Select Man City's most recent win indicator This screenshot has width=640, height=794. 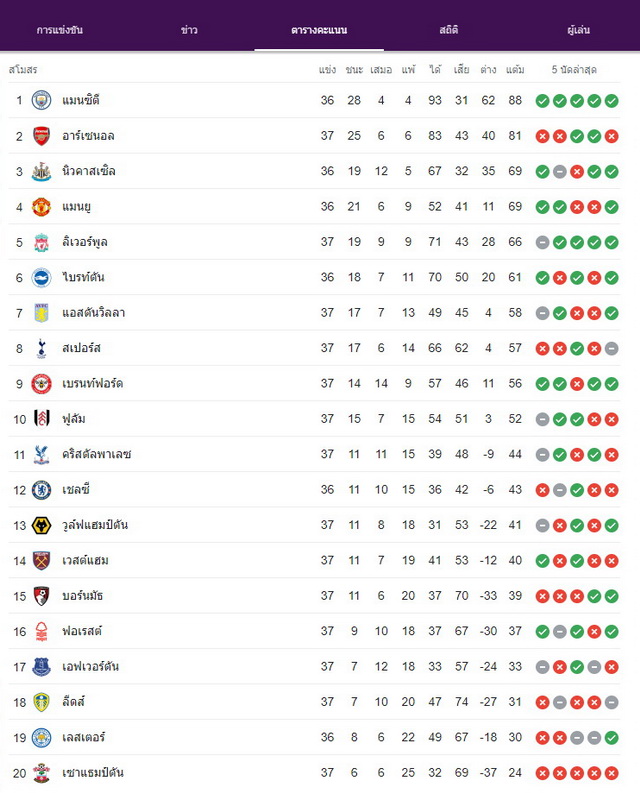pos(612,101)
